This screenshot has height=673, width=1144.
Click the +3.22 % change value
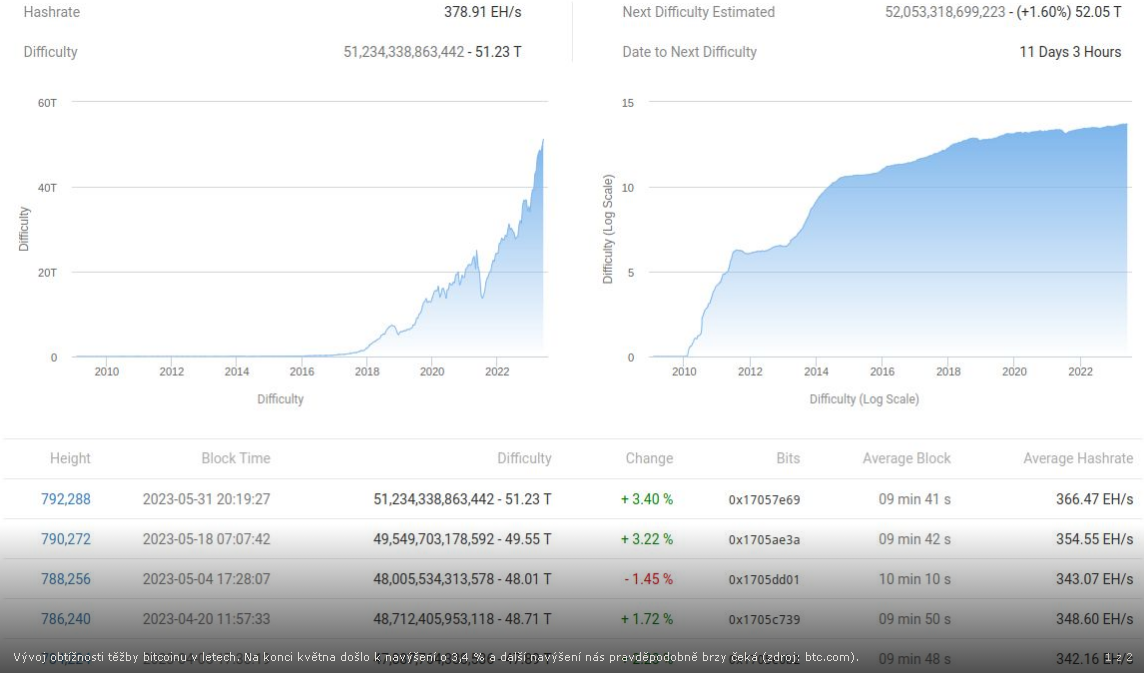click(x=647, y=539)
